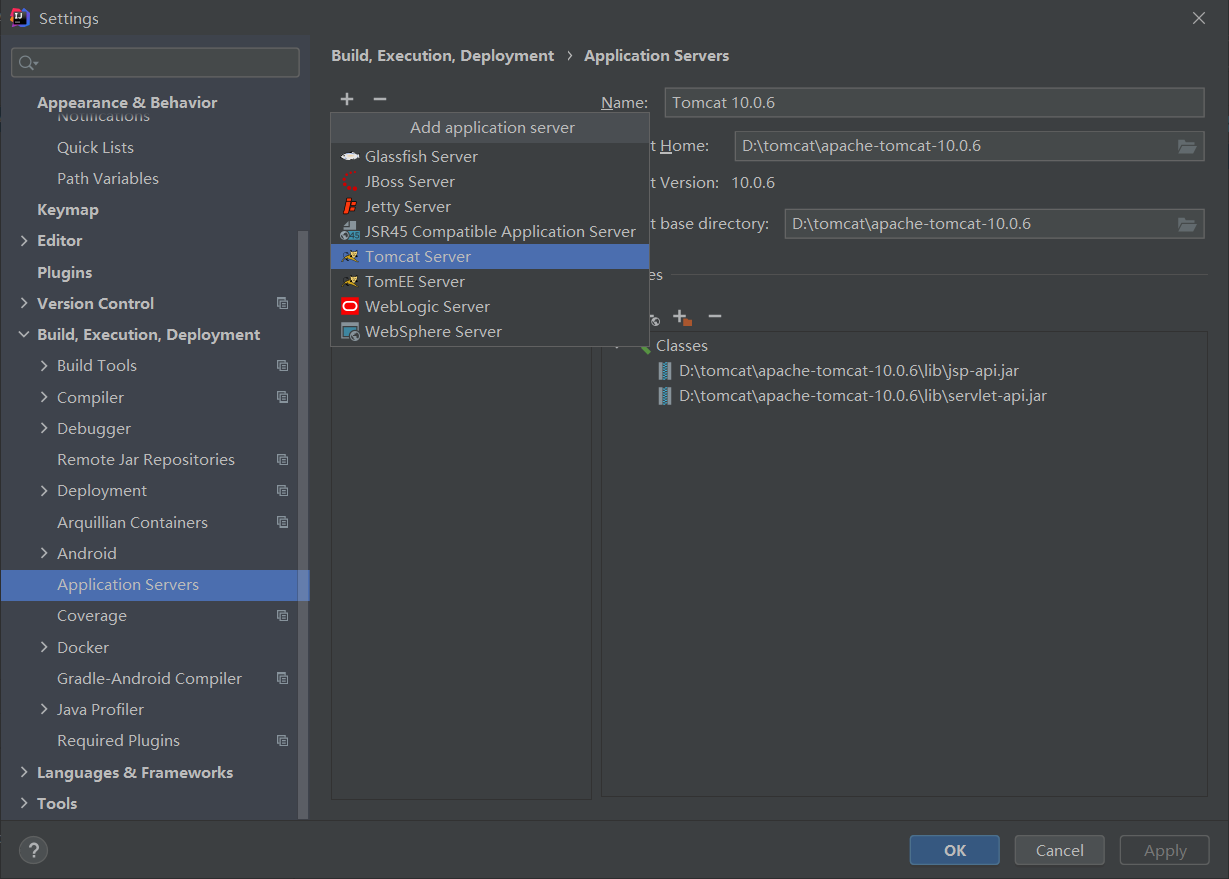1229x879 pixels.
Task: Expand the Android node
Action: [44, 553]
